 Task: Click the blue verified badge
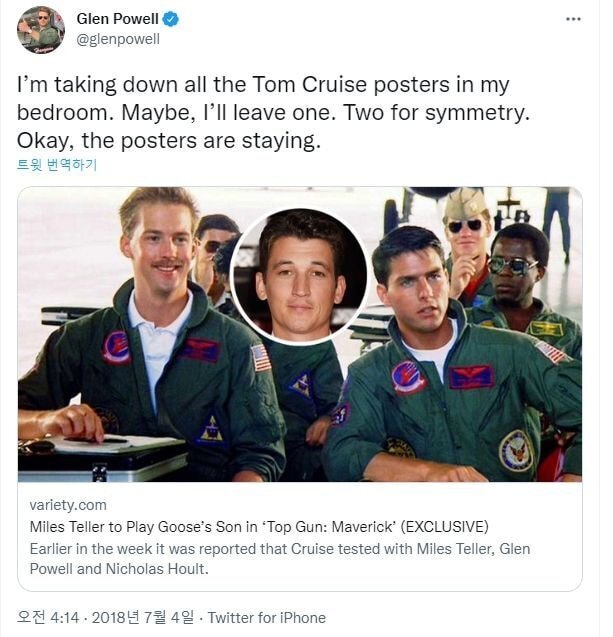pos(172,19)
